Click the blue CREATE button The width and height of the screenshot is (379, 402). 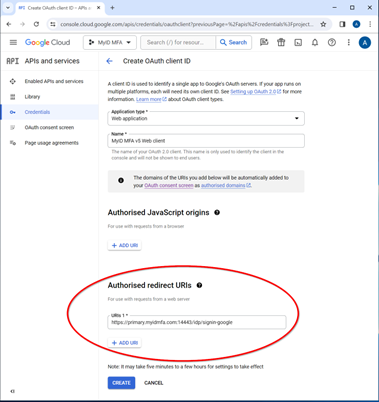(x=121, y=383)
